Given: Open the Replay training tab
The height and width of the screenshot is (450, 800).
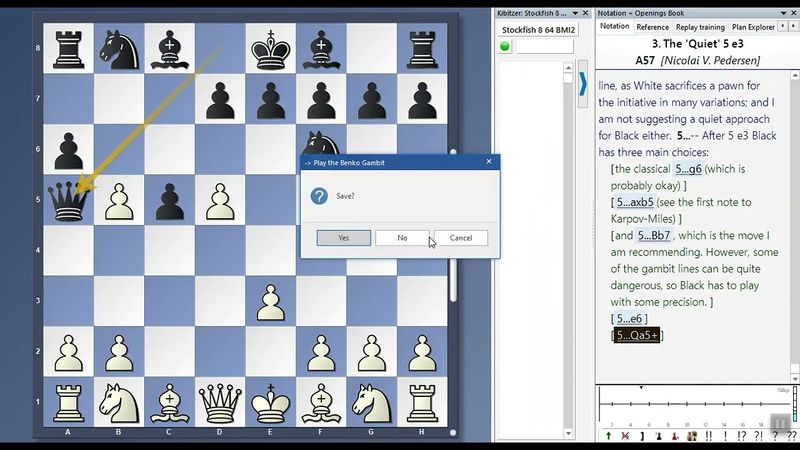Looking at the screenshot, I should (700, 27).
